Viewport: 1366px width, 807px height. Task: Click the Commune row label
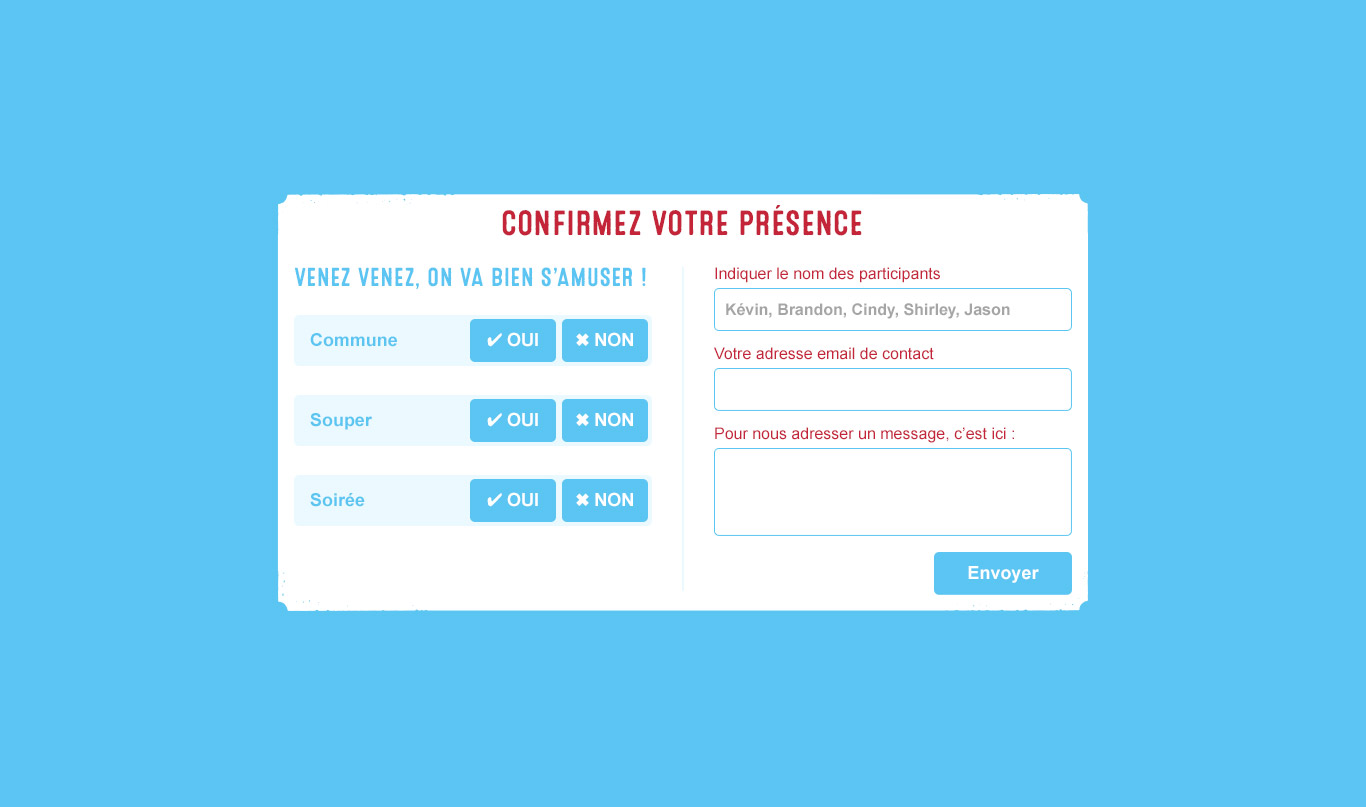[x=354, y=340]
